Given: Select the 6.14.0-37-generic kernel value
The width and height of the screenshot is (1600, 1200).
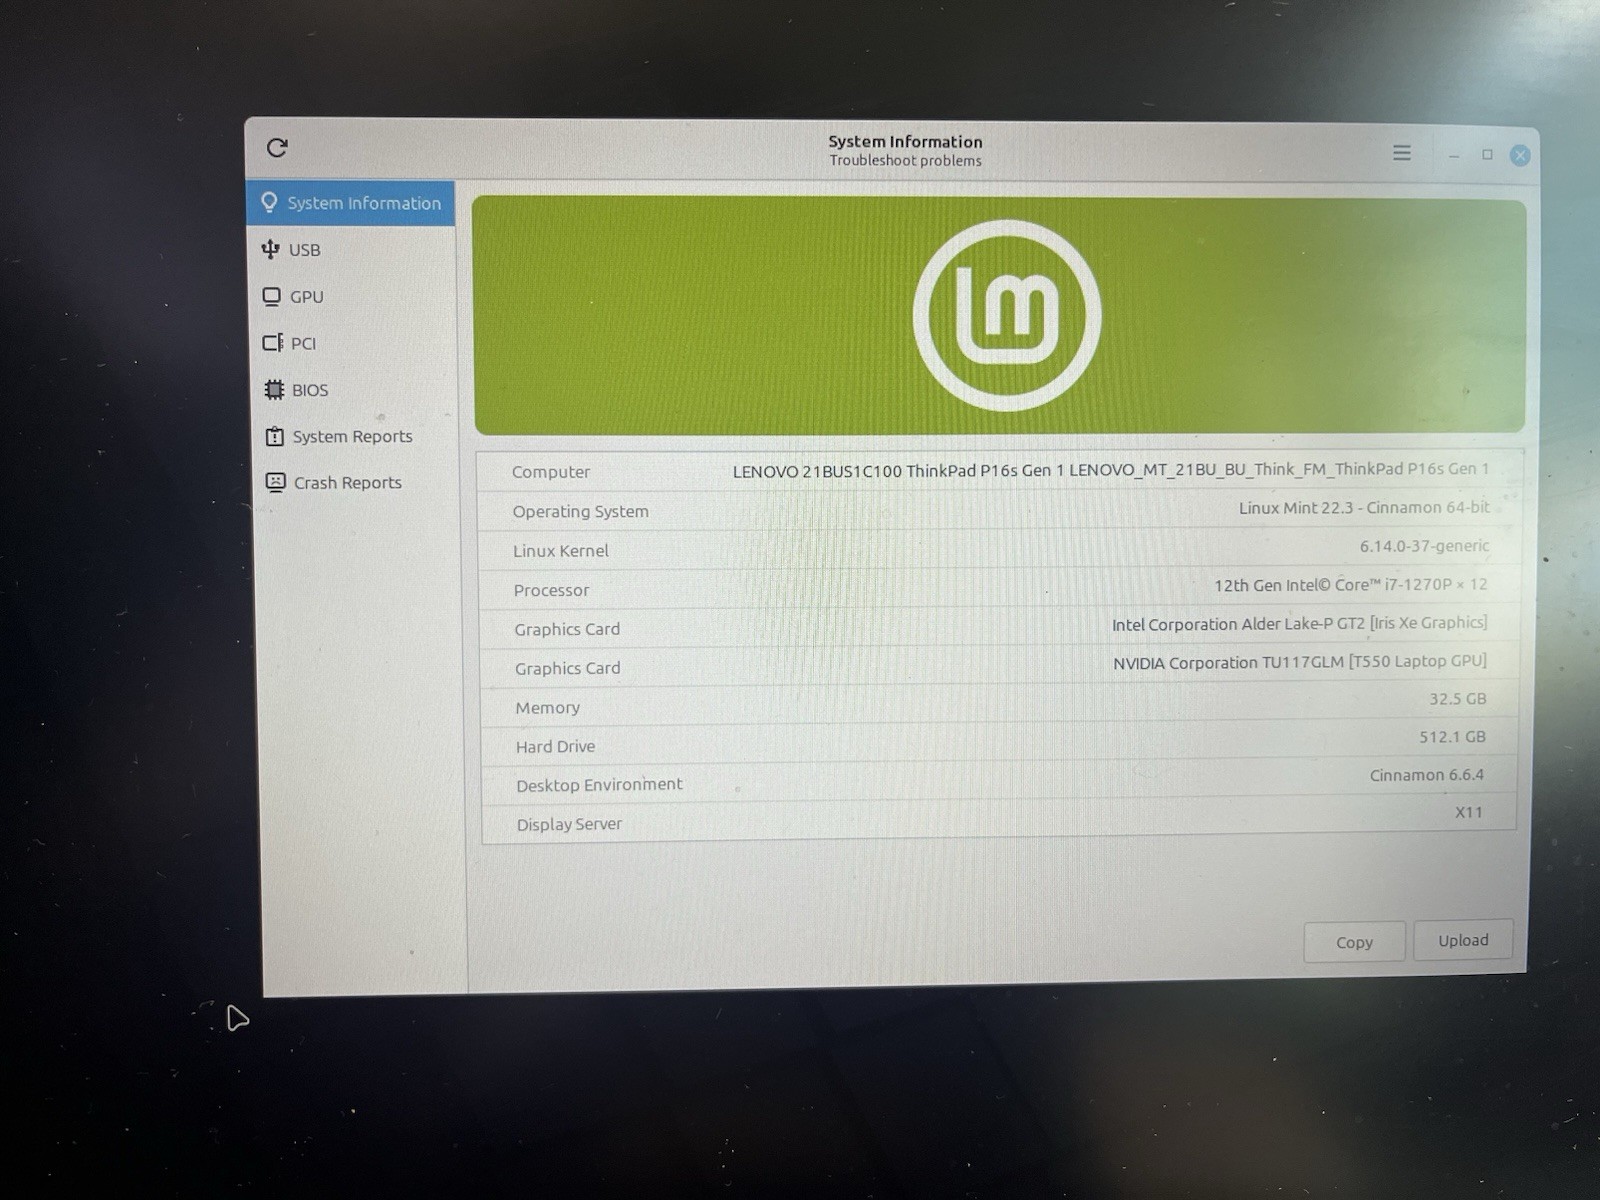Looking at the screenshot, I should [x=1424, y=546].
